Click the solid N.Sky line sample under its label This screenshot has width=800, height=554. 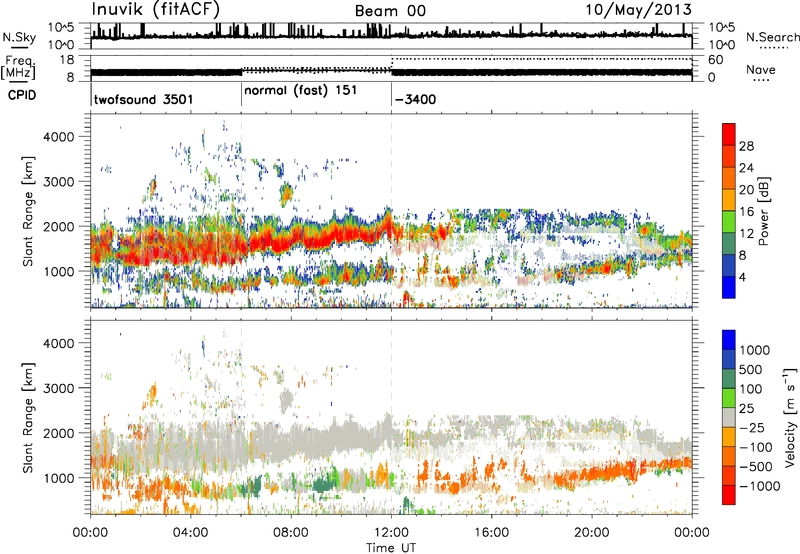tap(19, 47)
